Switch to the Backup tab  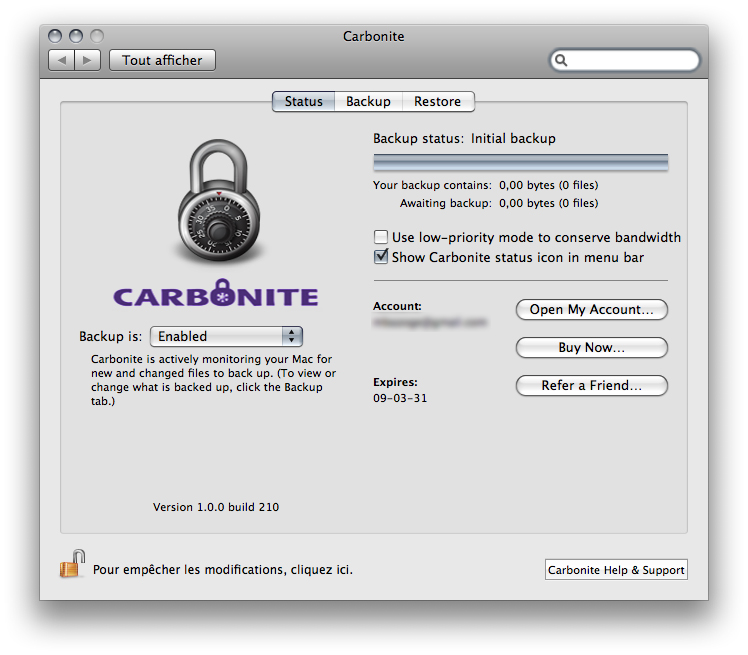pos(368,102)
